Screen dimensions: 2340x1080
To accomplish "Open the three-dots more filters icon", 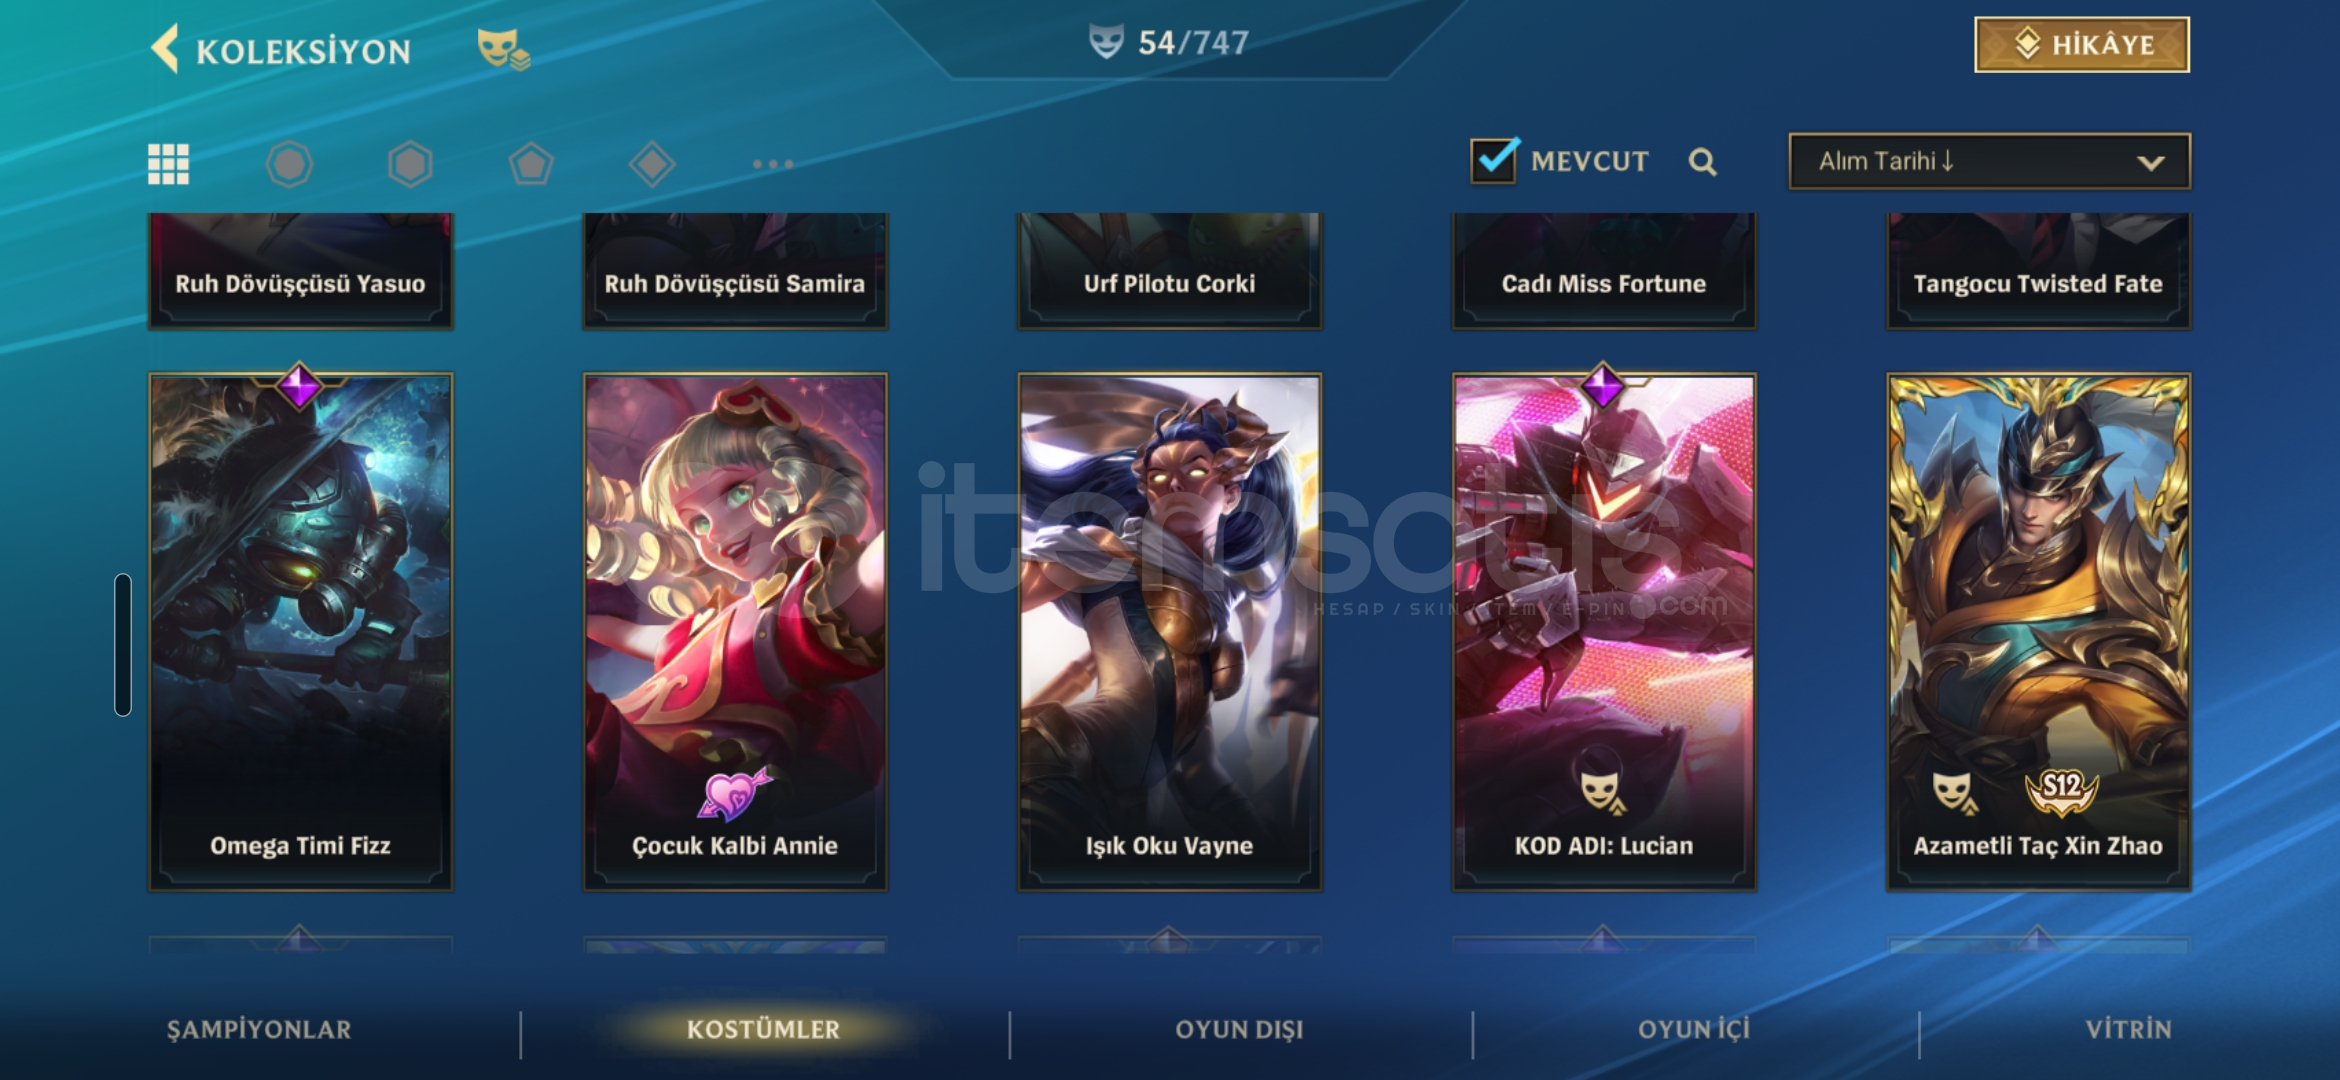I will 773,164.
